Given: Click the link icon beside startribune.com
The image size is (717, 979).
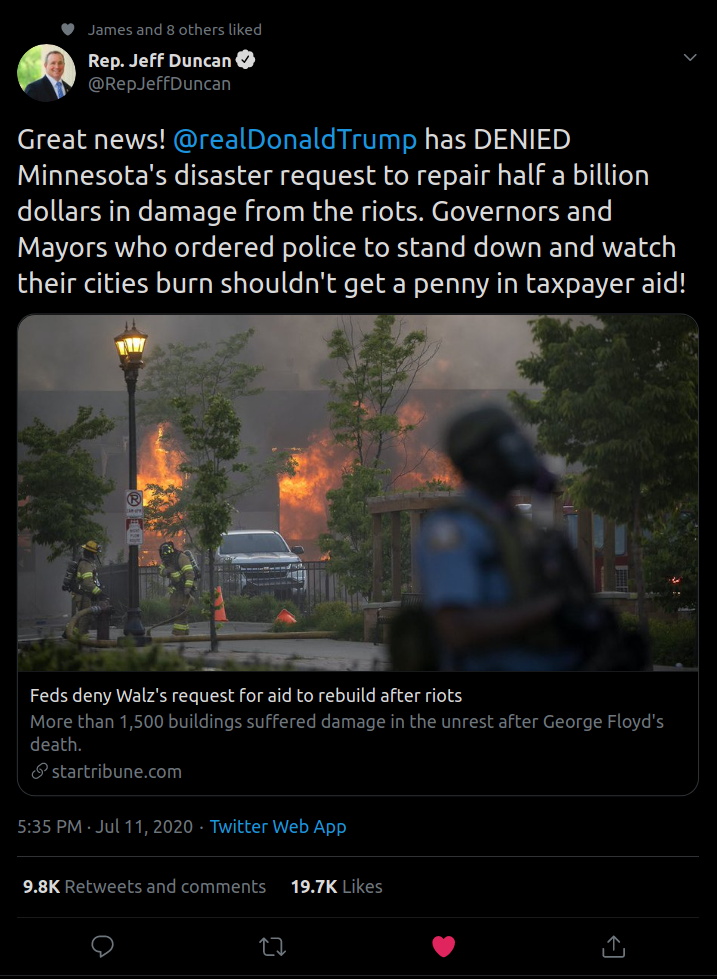Looking at the screenshot, I should 39,772.
